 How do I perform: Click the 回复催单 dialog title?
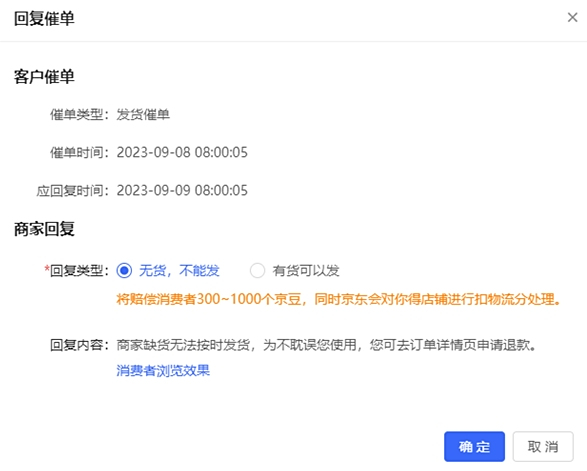[x=44, y=19]
